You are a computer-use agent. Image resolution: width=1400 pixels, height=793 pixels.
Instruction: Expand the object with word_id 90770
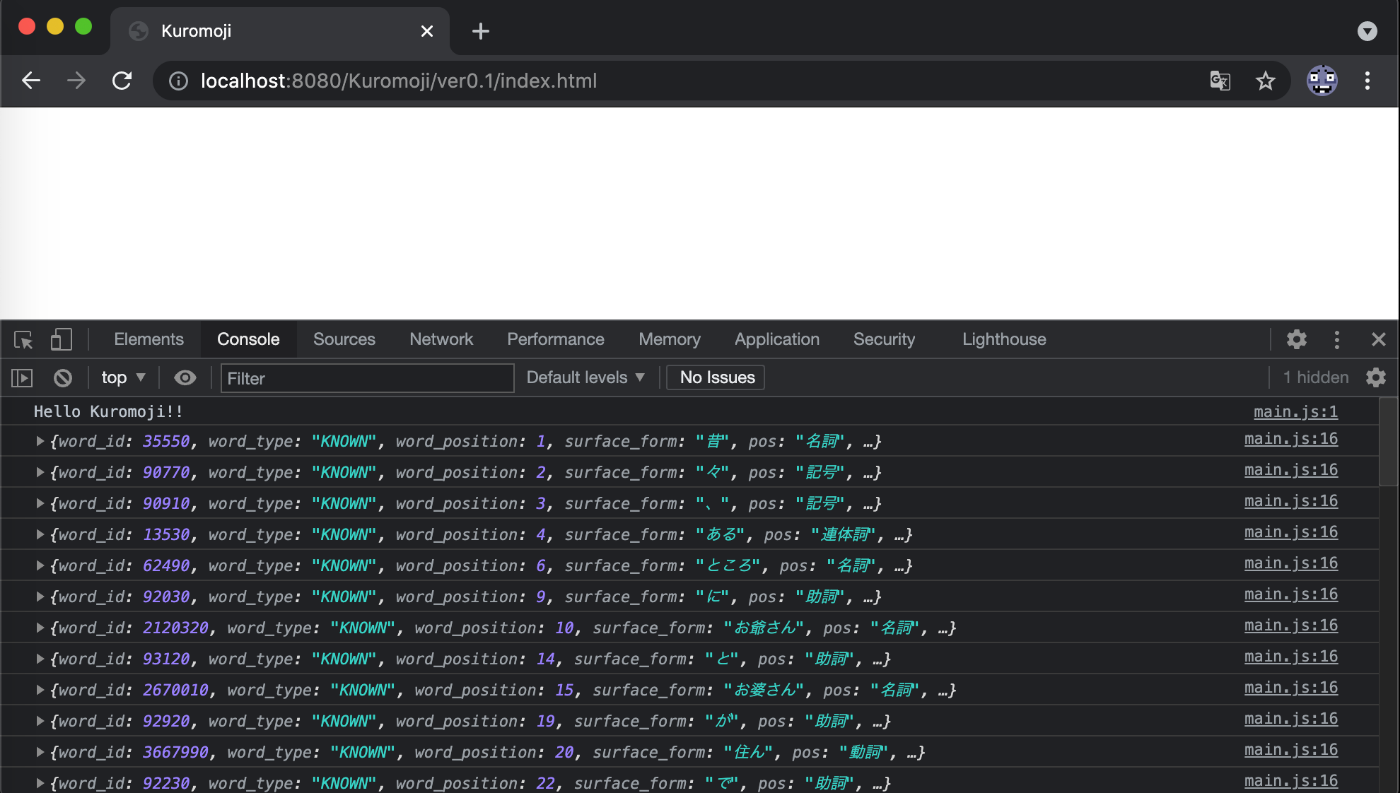41,472
